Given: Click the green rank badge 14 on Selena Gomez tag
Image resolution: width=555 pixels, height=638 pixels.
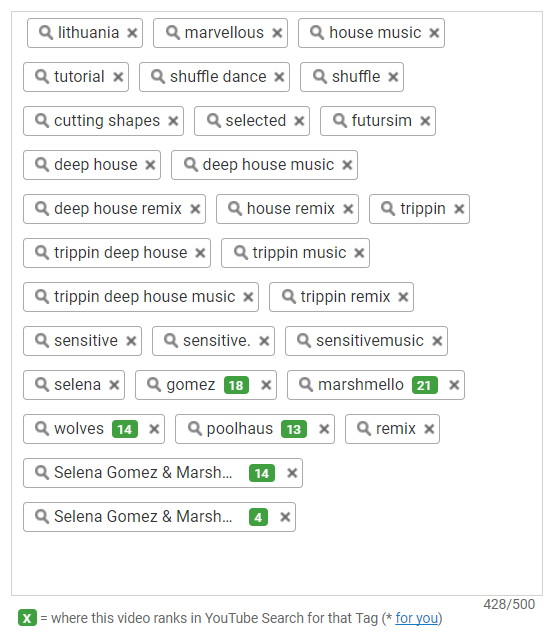Looking at the screenshot, I should tap(262, 473).
